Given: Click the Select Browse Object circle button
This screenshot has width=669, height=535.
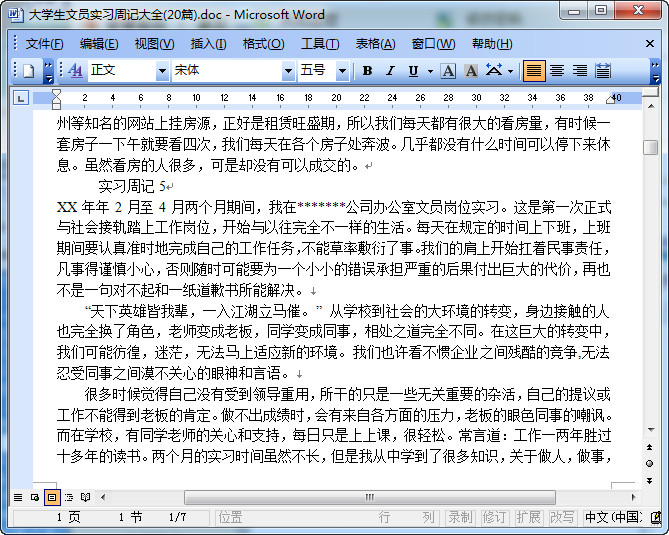Looking at the screenshot, I should pos(650,464).
